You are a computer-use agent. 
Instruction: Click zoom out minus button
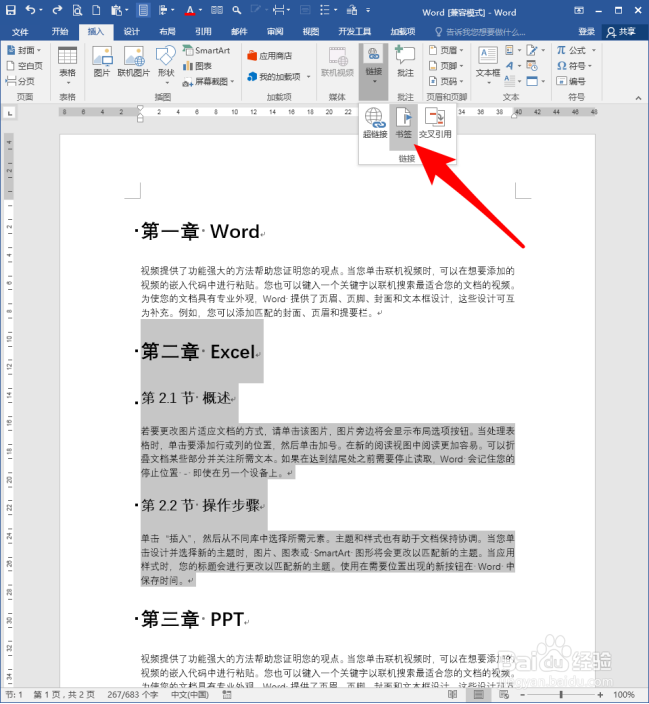522,695
